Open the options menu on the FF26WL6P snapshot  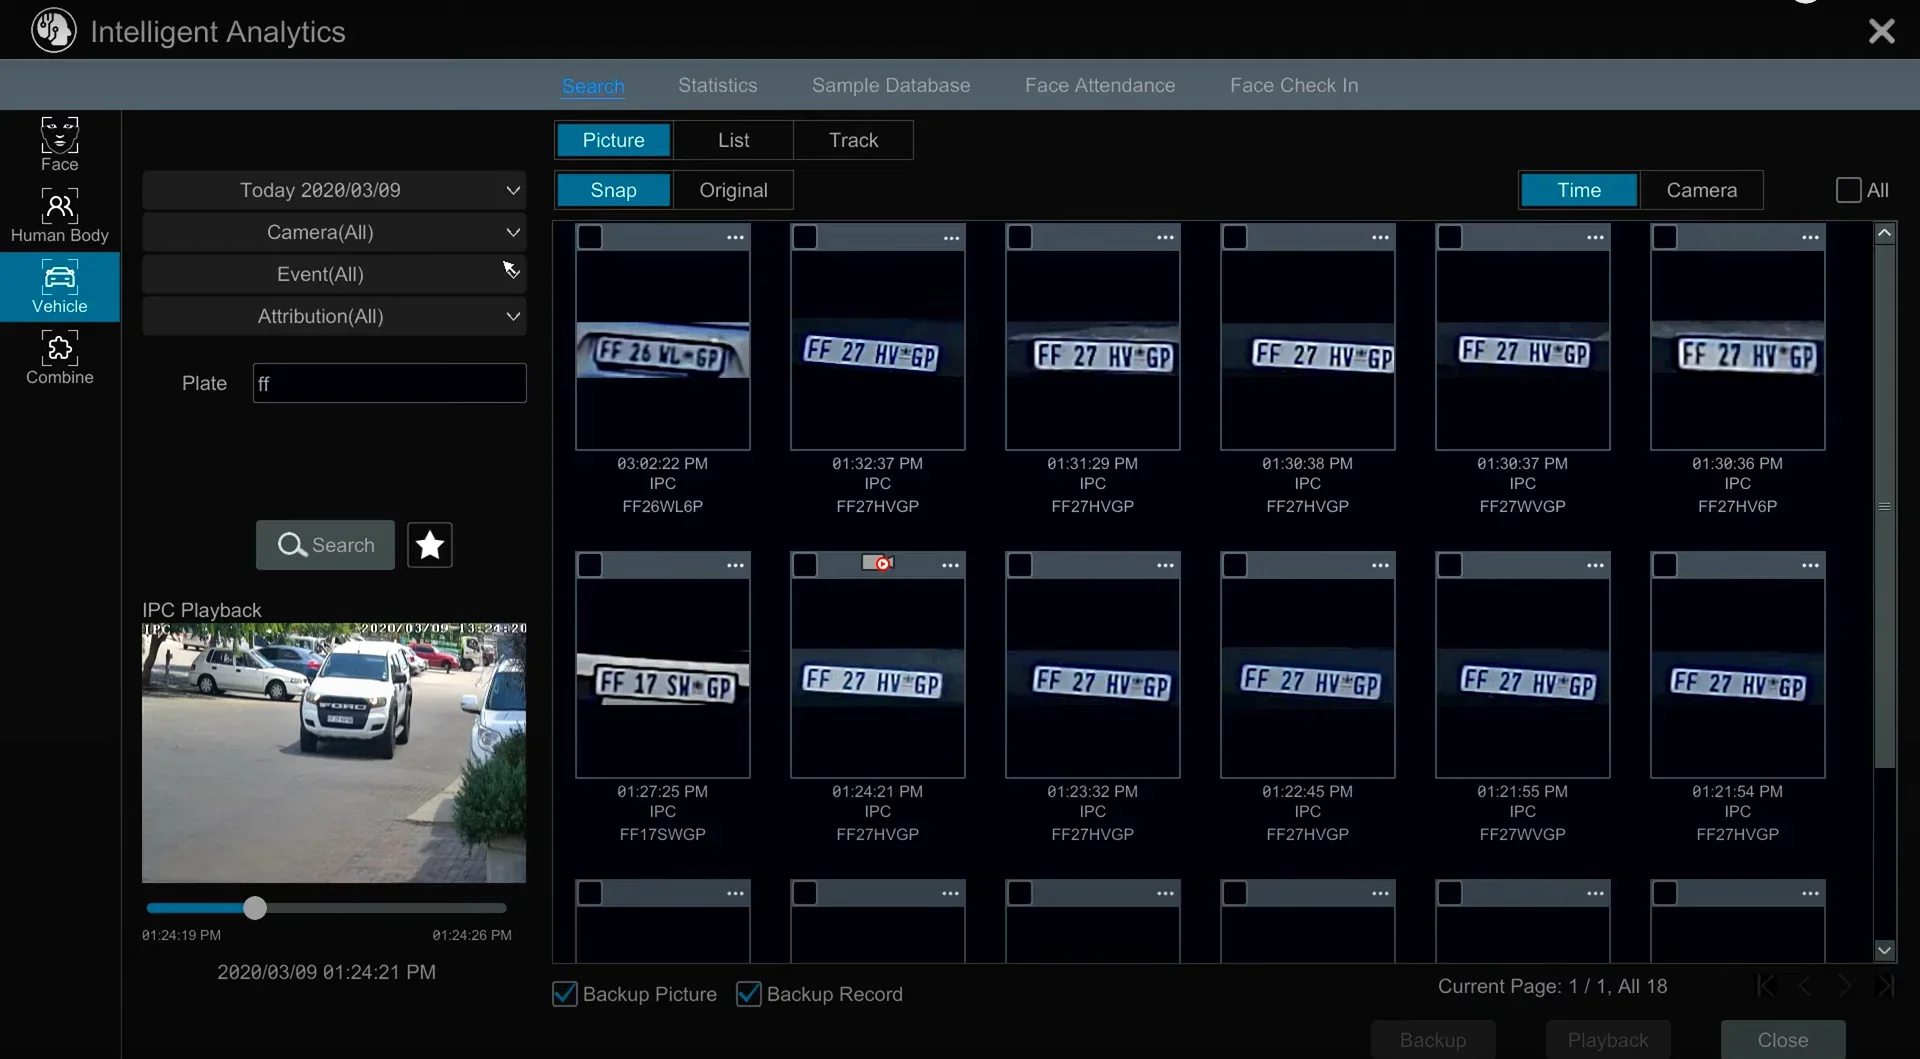click(736, 237)
